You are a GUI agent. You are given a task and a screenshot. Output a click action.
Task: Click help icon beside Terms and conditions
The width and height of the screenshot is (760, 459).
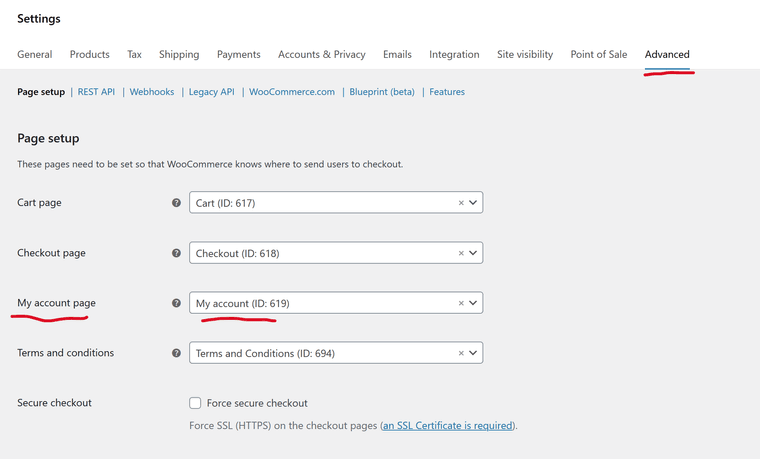(177, 353)
